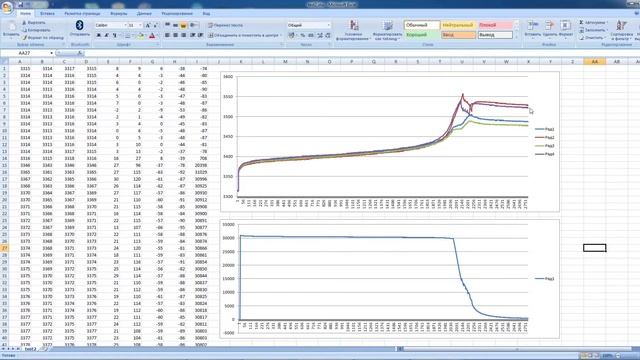
Task: Expand the cell styles gallery
Action: coord(517,38)
